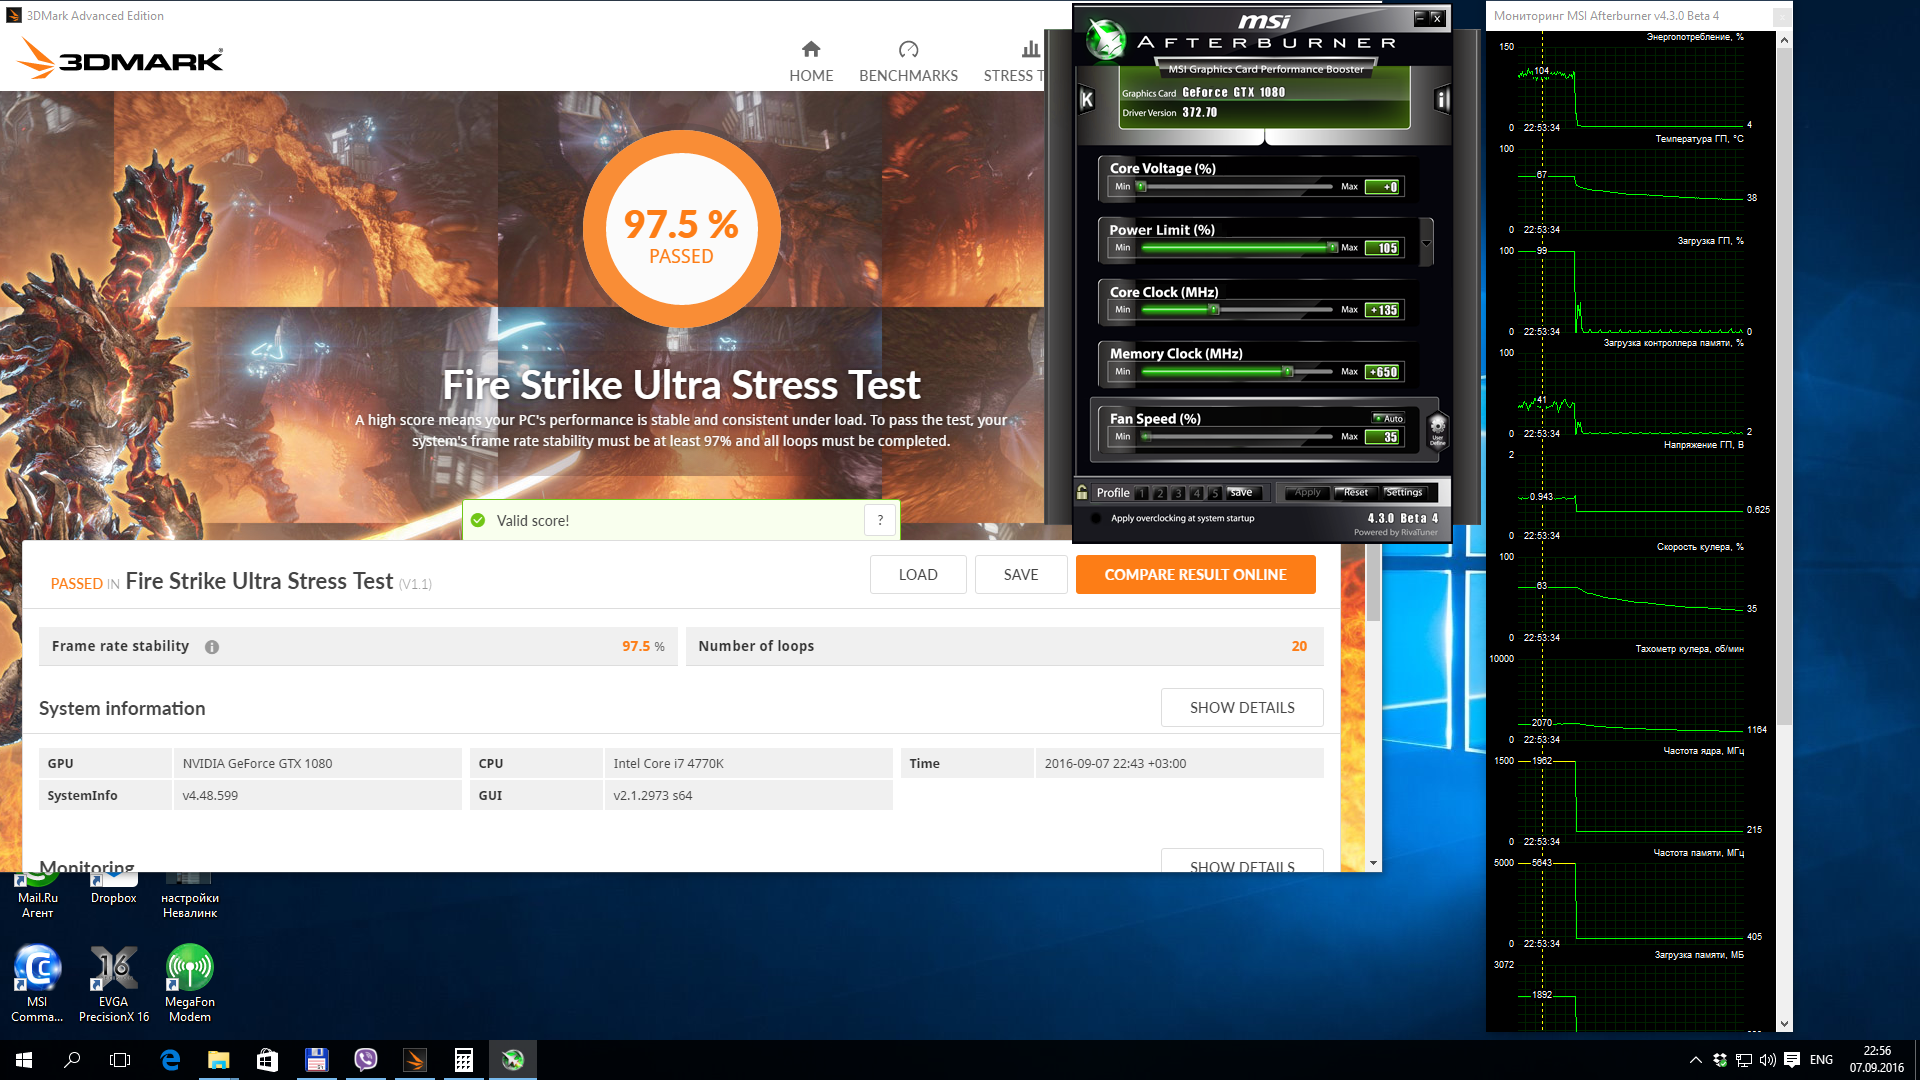Screen dimensions: 1920x1080
Task: Switch to the BENCHMARKS tab
Action: [908, 62]
